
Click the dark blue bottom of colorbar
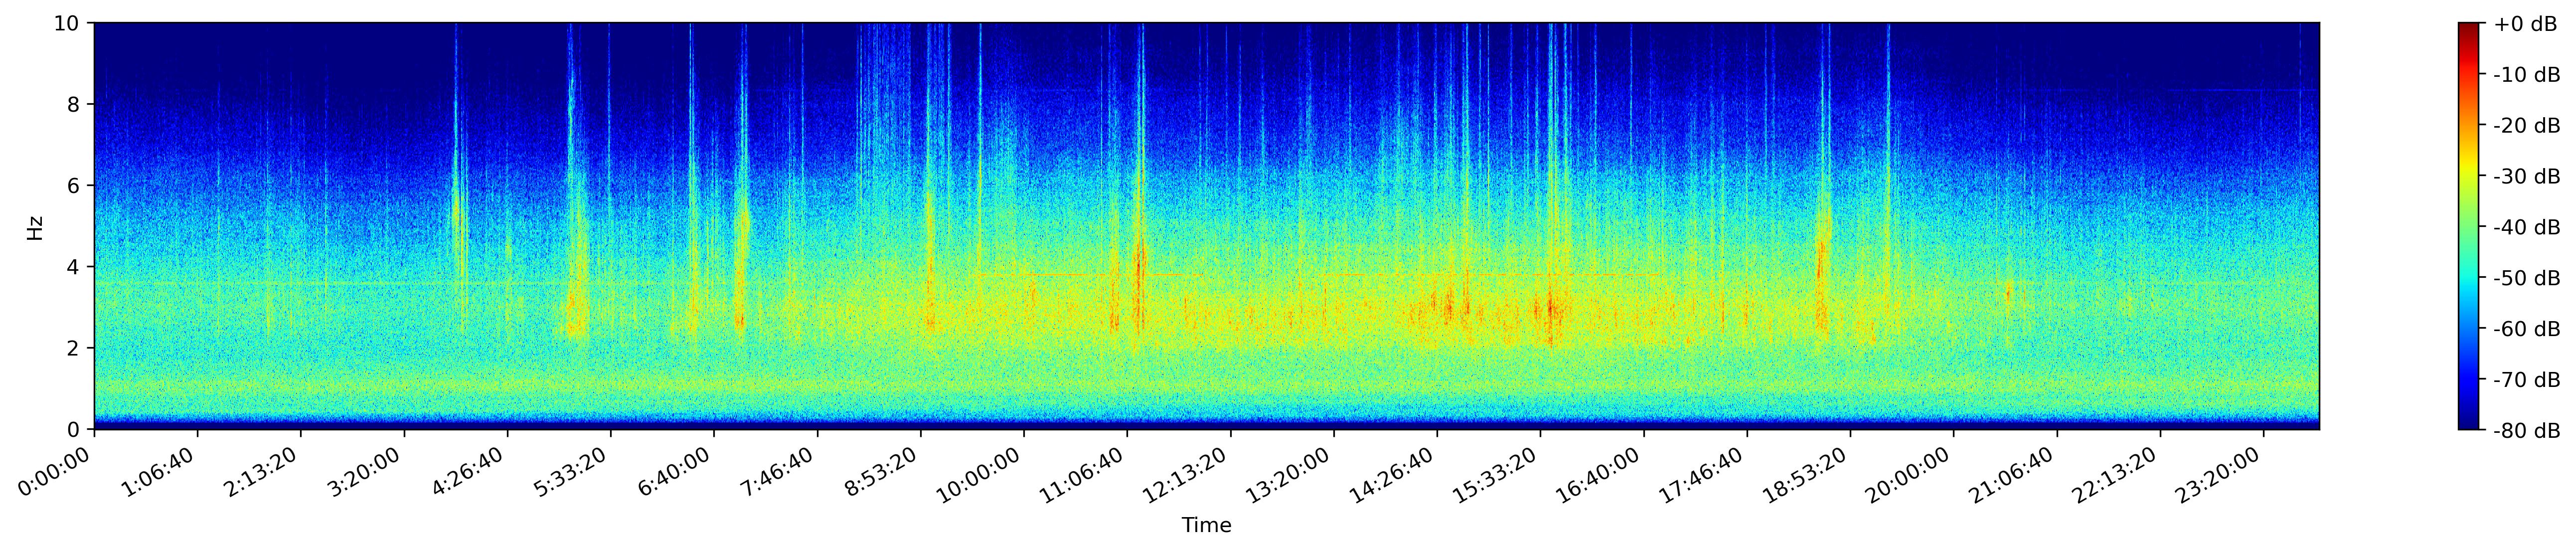(2468, 424)
